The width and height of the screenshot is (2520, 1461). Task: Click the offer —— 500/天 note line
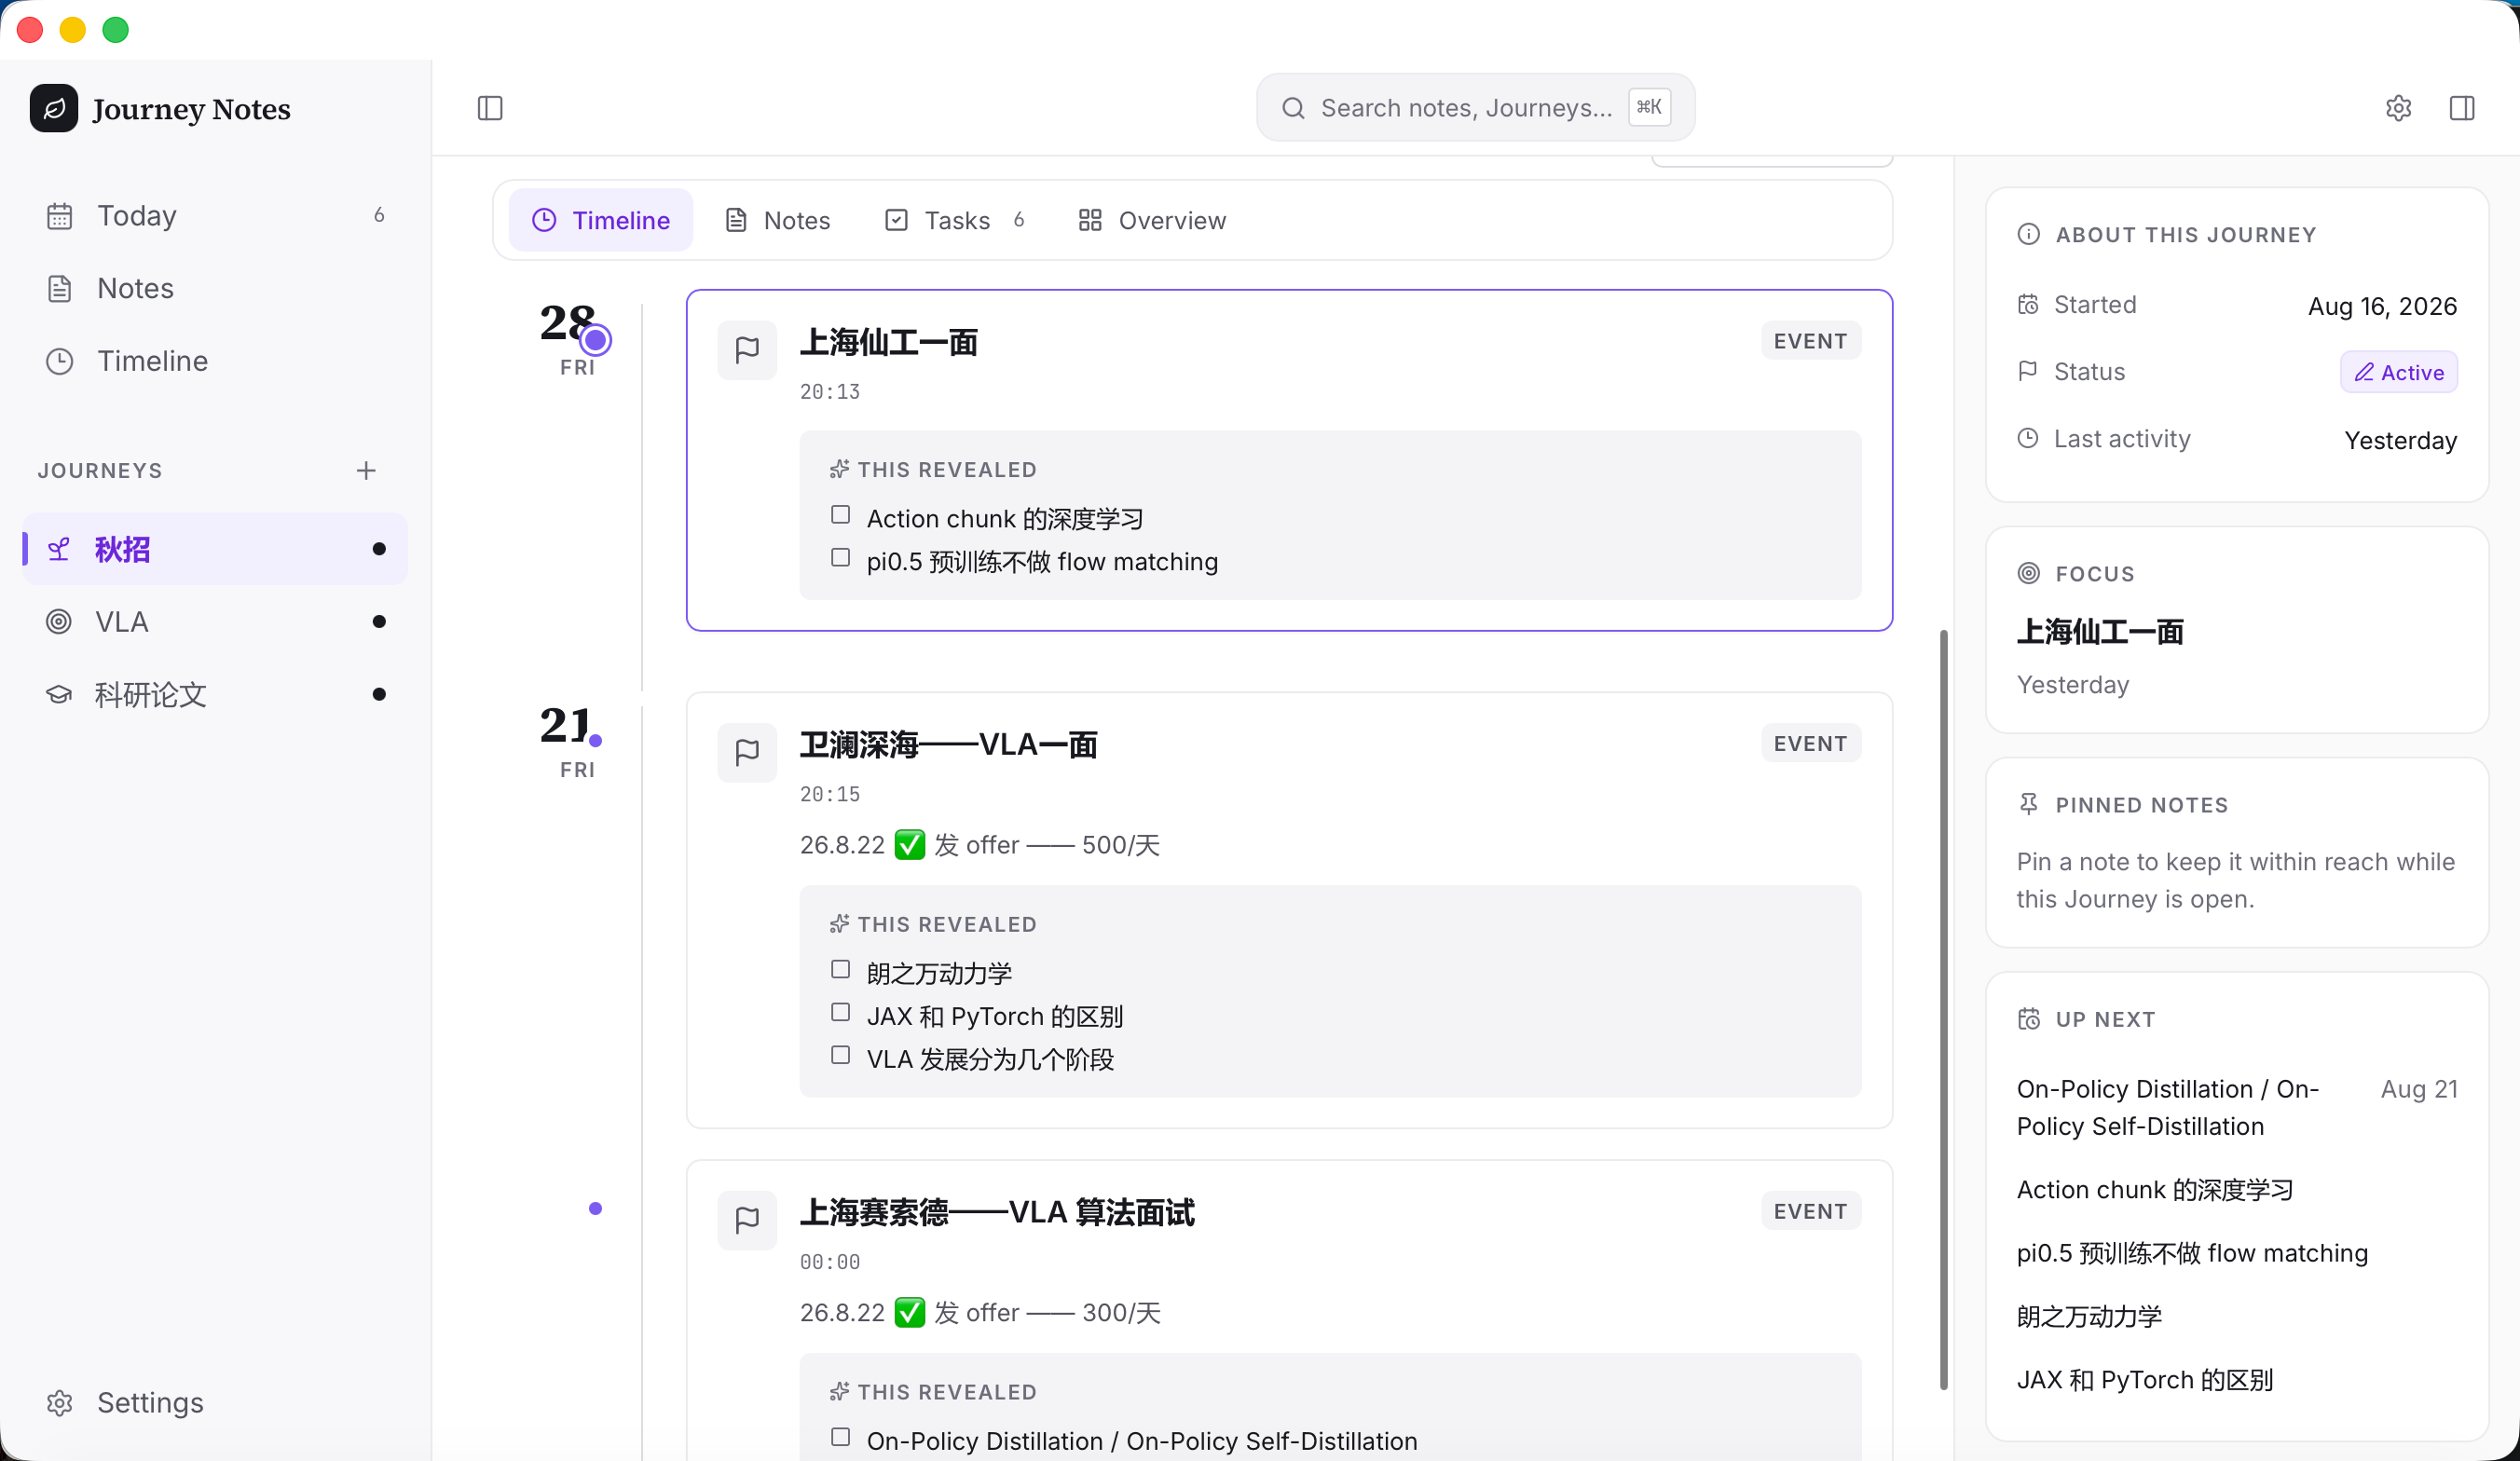(980, 845)
